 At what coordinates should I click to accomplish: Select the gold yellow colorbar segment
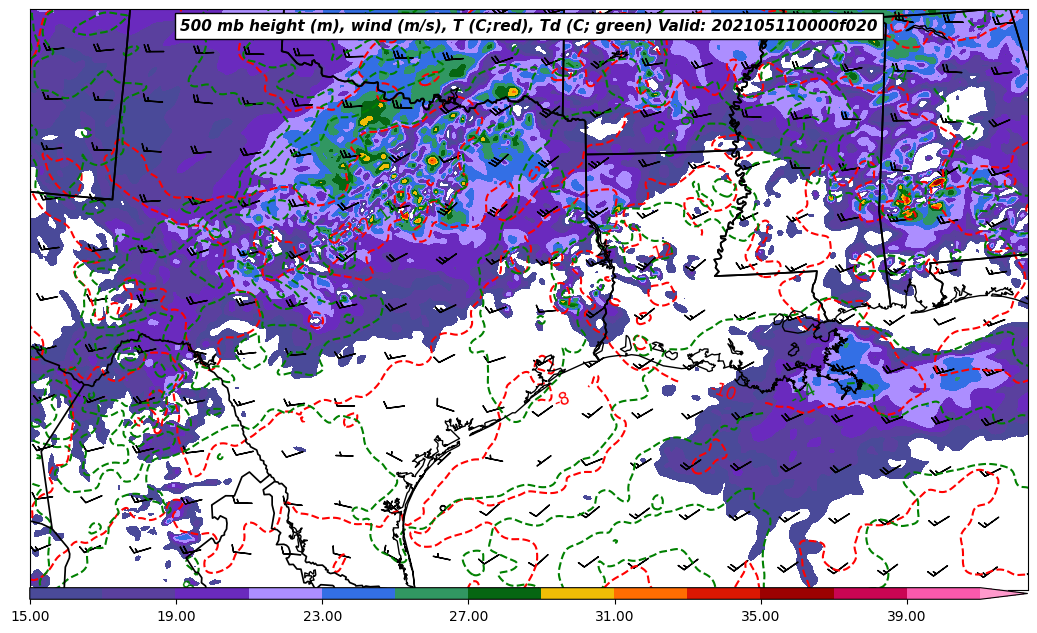577,593
